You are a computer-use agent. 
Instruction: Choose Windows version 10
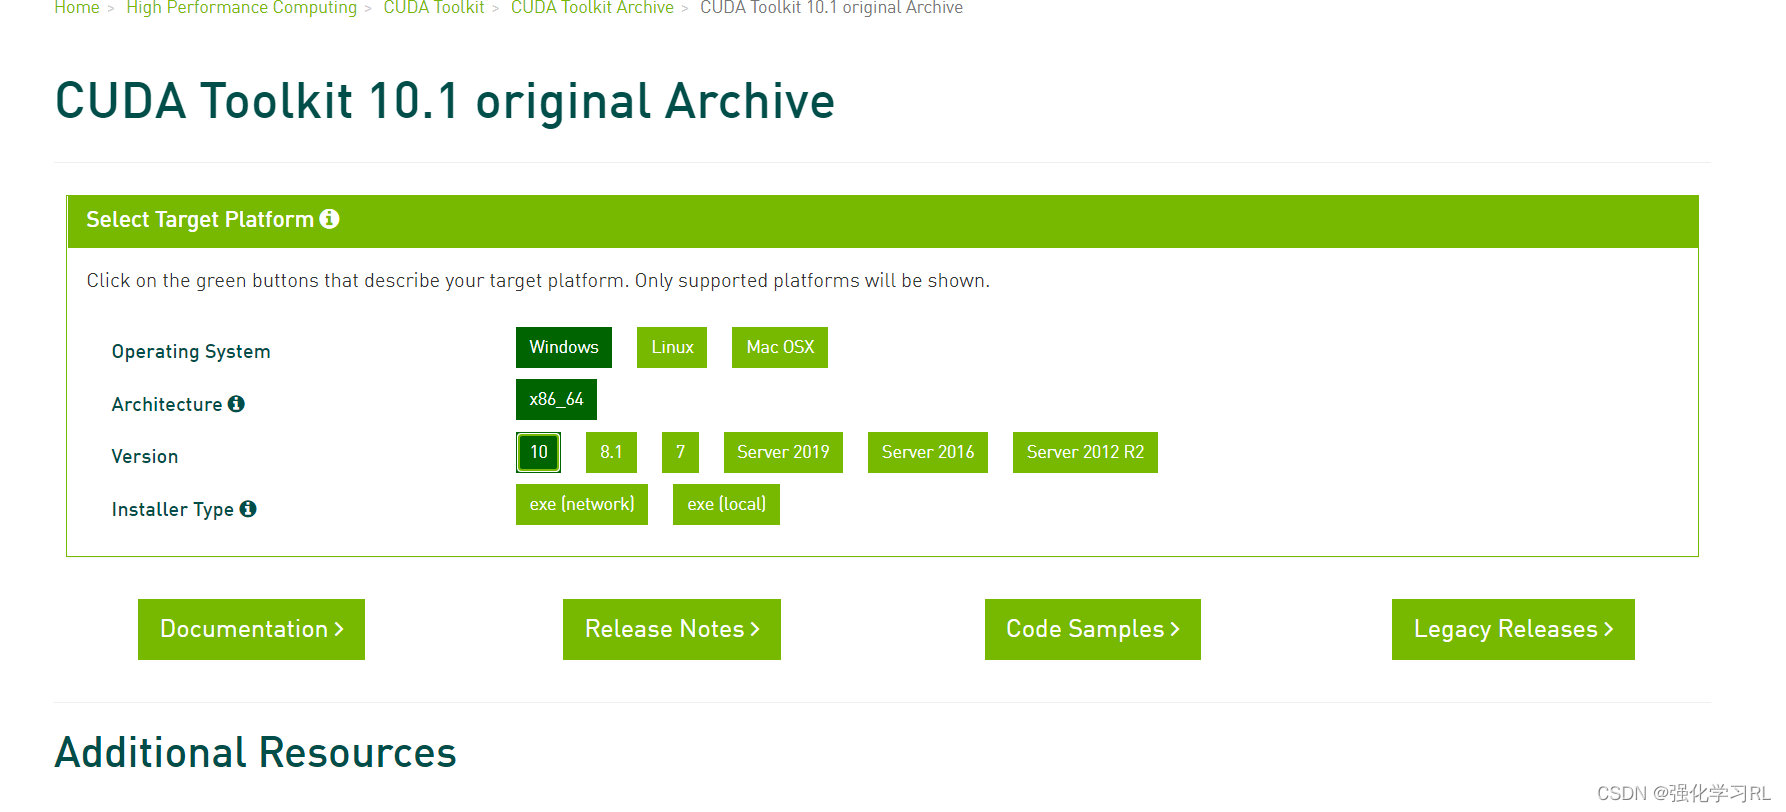[x=538, y=452]
